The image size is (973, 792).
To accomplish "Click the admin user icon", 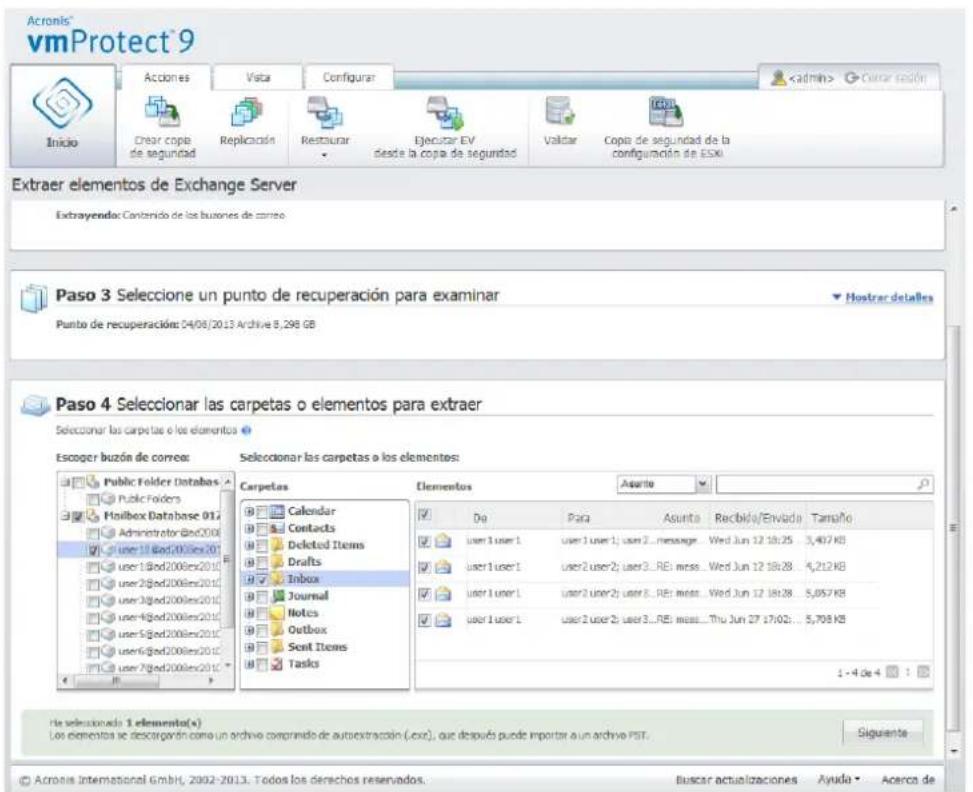I will [778, 78].
